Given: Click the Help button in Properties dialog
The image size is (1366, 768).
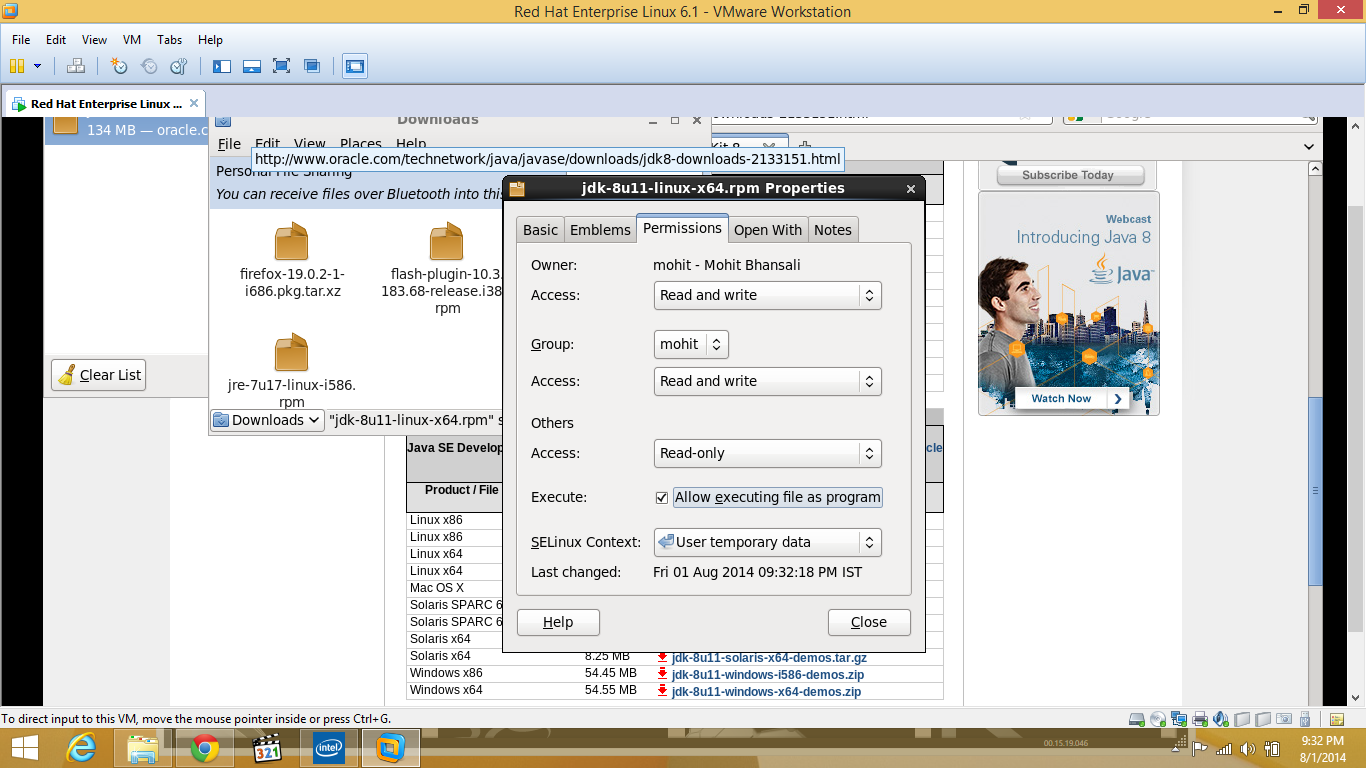Looking at the screenshot, I should click(558, 622).
